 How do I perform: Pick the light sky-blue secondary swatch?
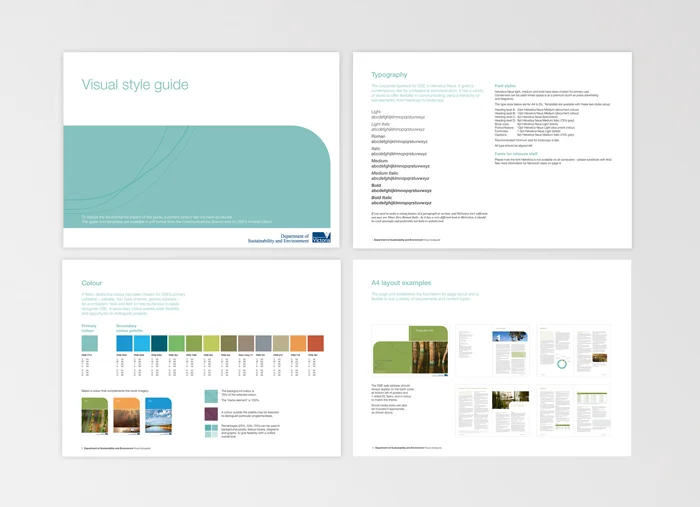point(142,344)
